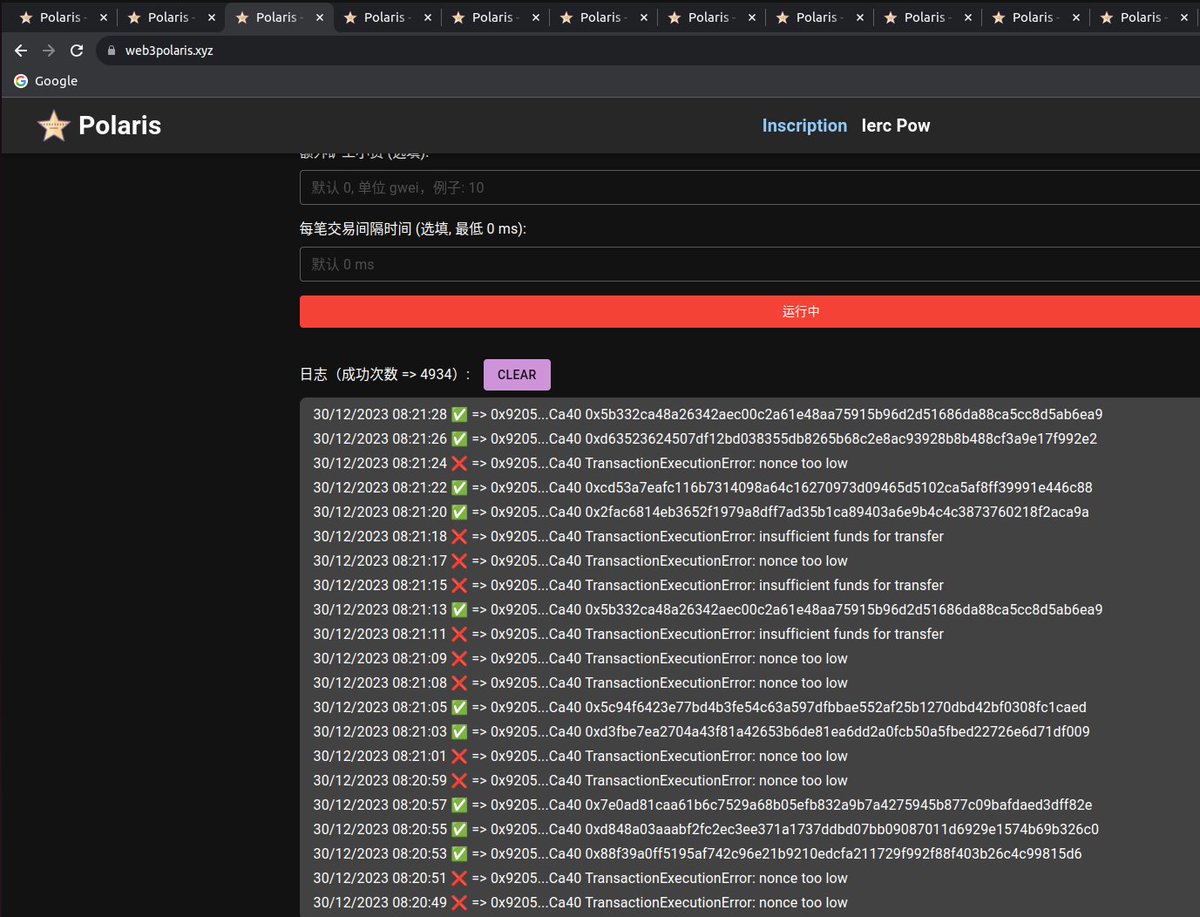The image size is (1200, 917).
Task: Click the Polaris star logo in the header
Action: coord(53,125)
